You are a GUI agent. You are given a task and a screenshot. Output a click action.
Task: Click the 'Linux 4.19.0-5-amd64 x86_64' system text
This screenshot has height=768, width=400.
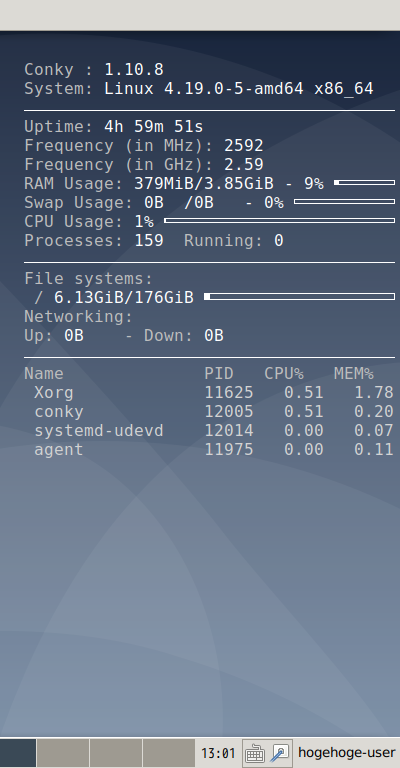point(239,89)
